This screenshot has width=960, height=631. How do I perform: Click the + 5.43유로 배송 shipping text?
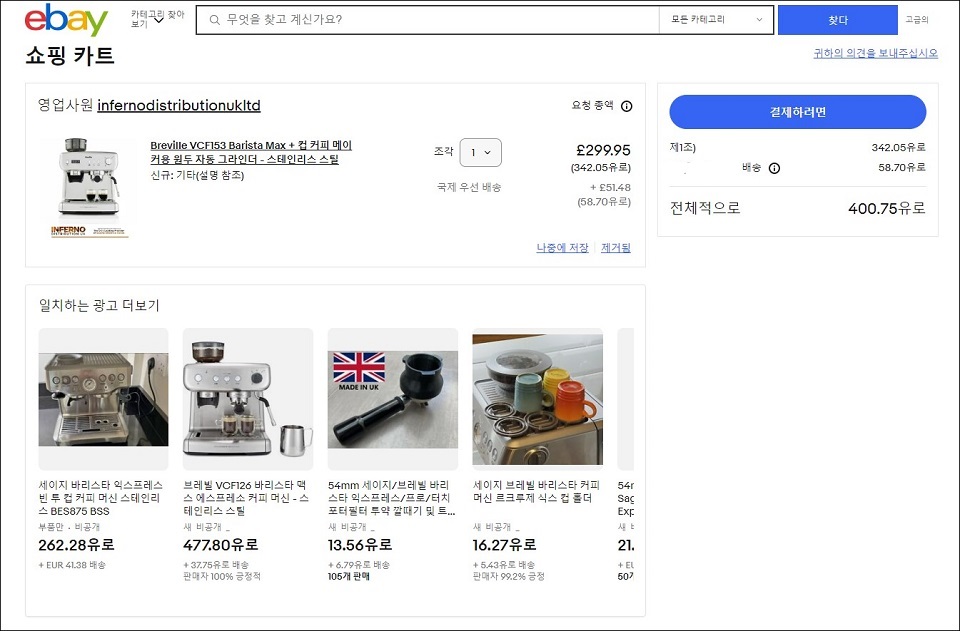[504, 565]
